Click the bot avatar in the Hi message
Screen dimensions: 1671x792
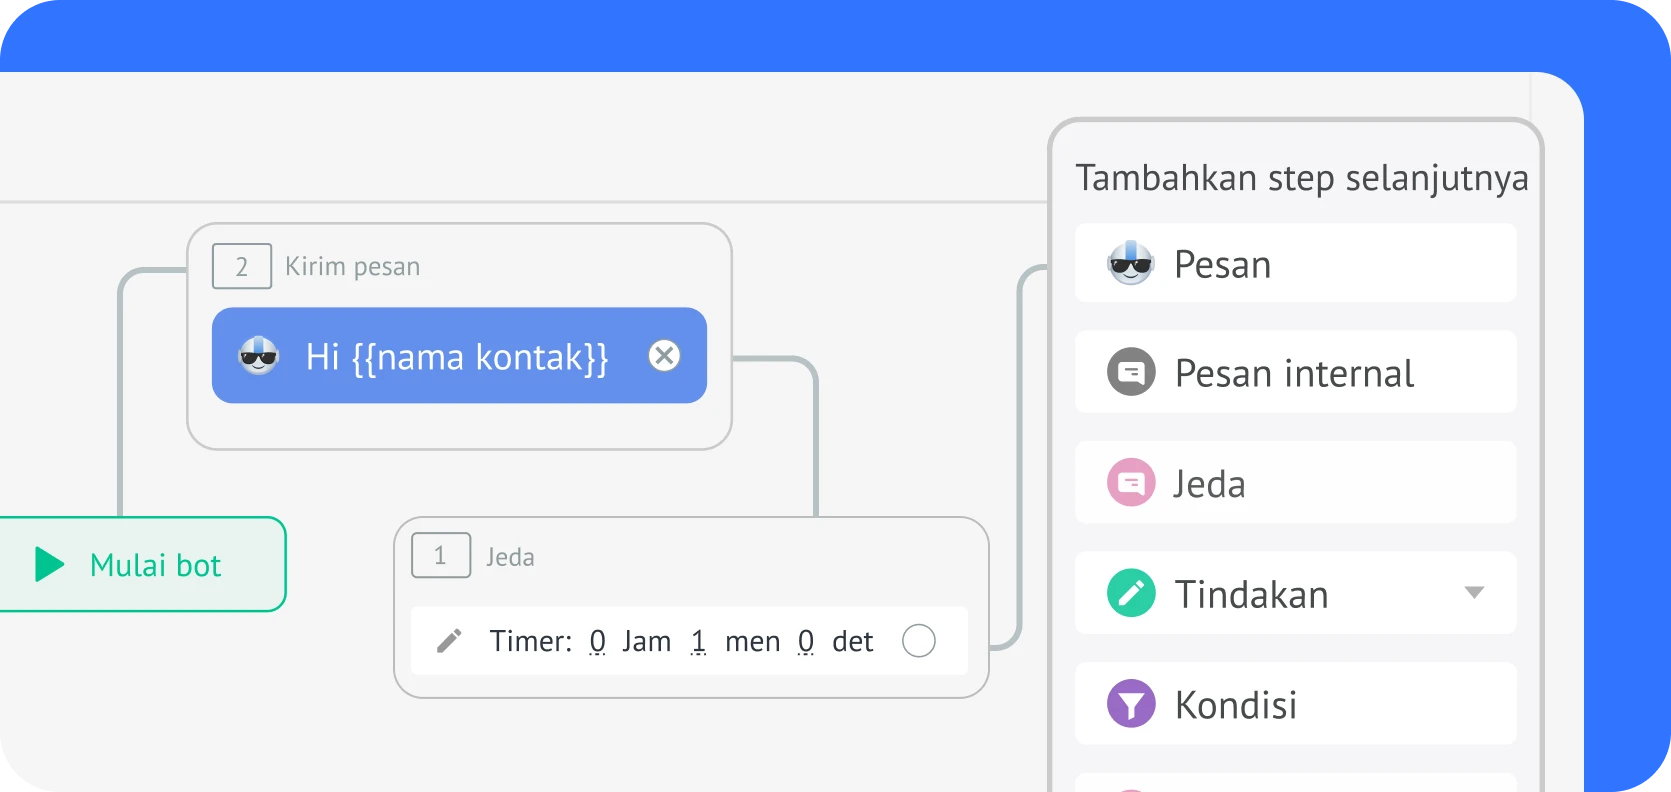(x=259, y=356)
